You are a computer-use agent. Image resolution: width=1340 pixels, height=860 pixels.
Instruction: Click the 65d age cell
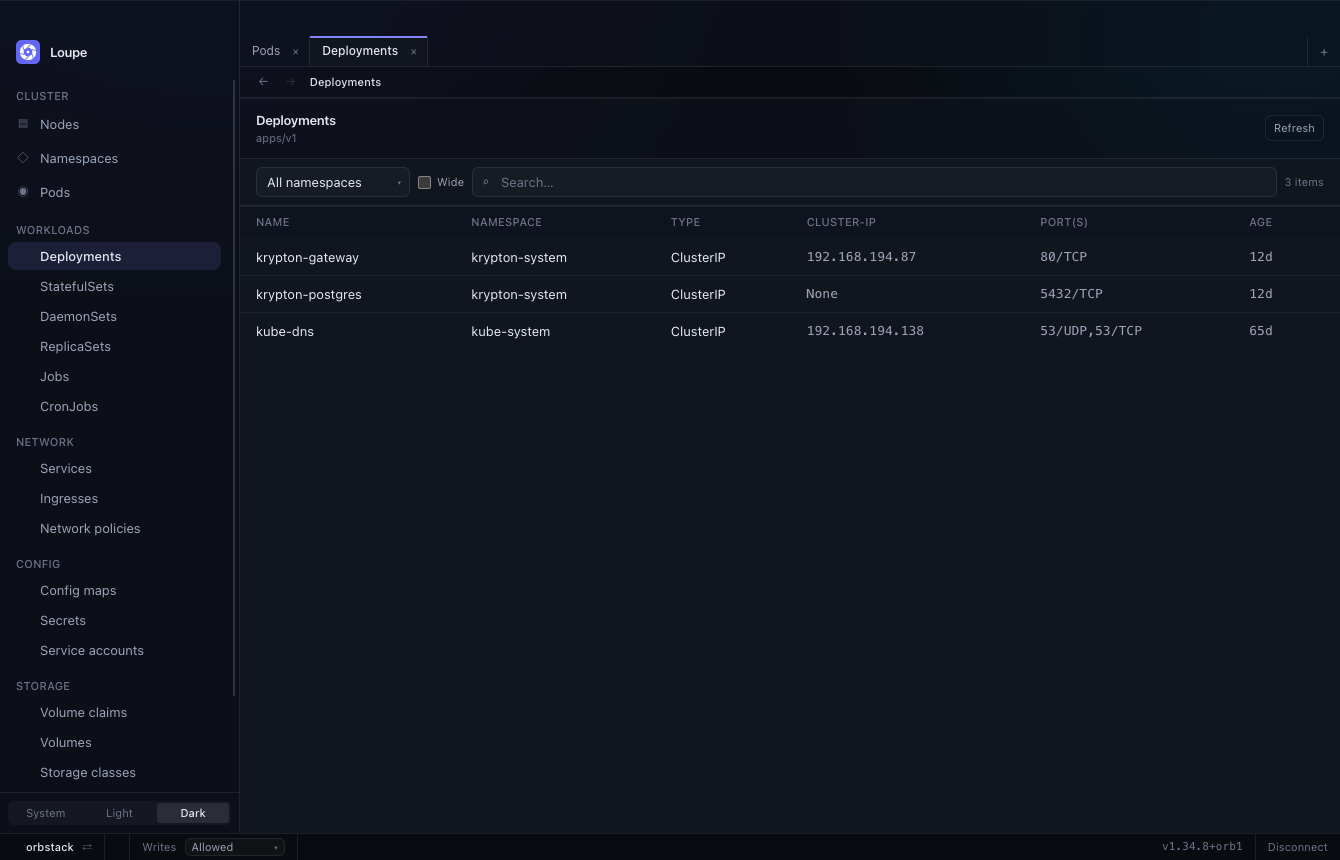pyautogui.click(x=1260, y=331)
